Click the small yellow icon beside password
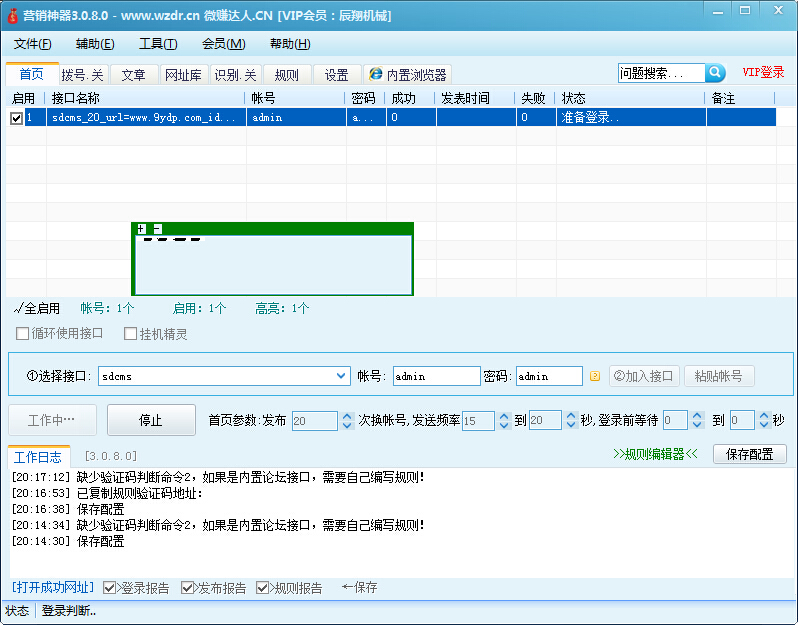Screen dimensions: 798x625 (595, 377)
